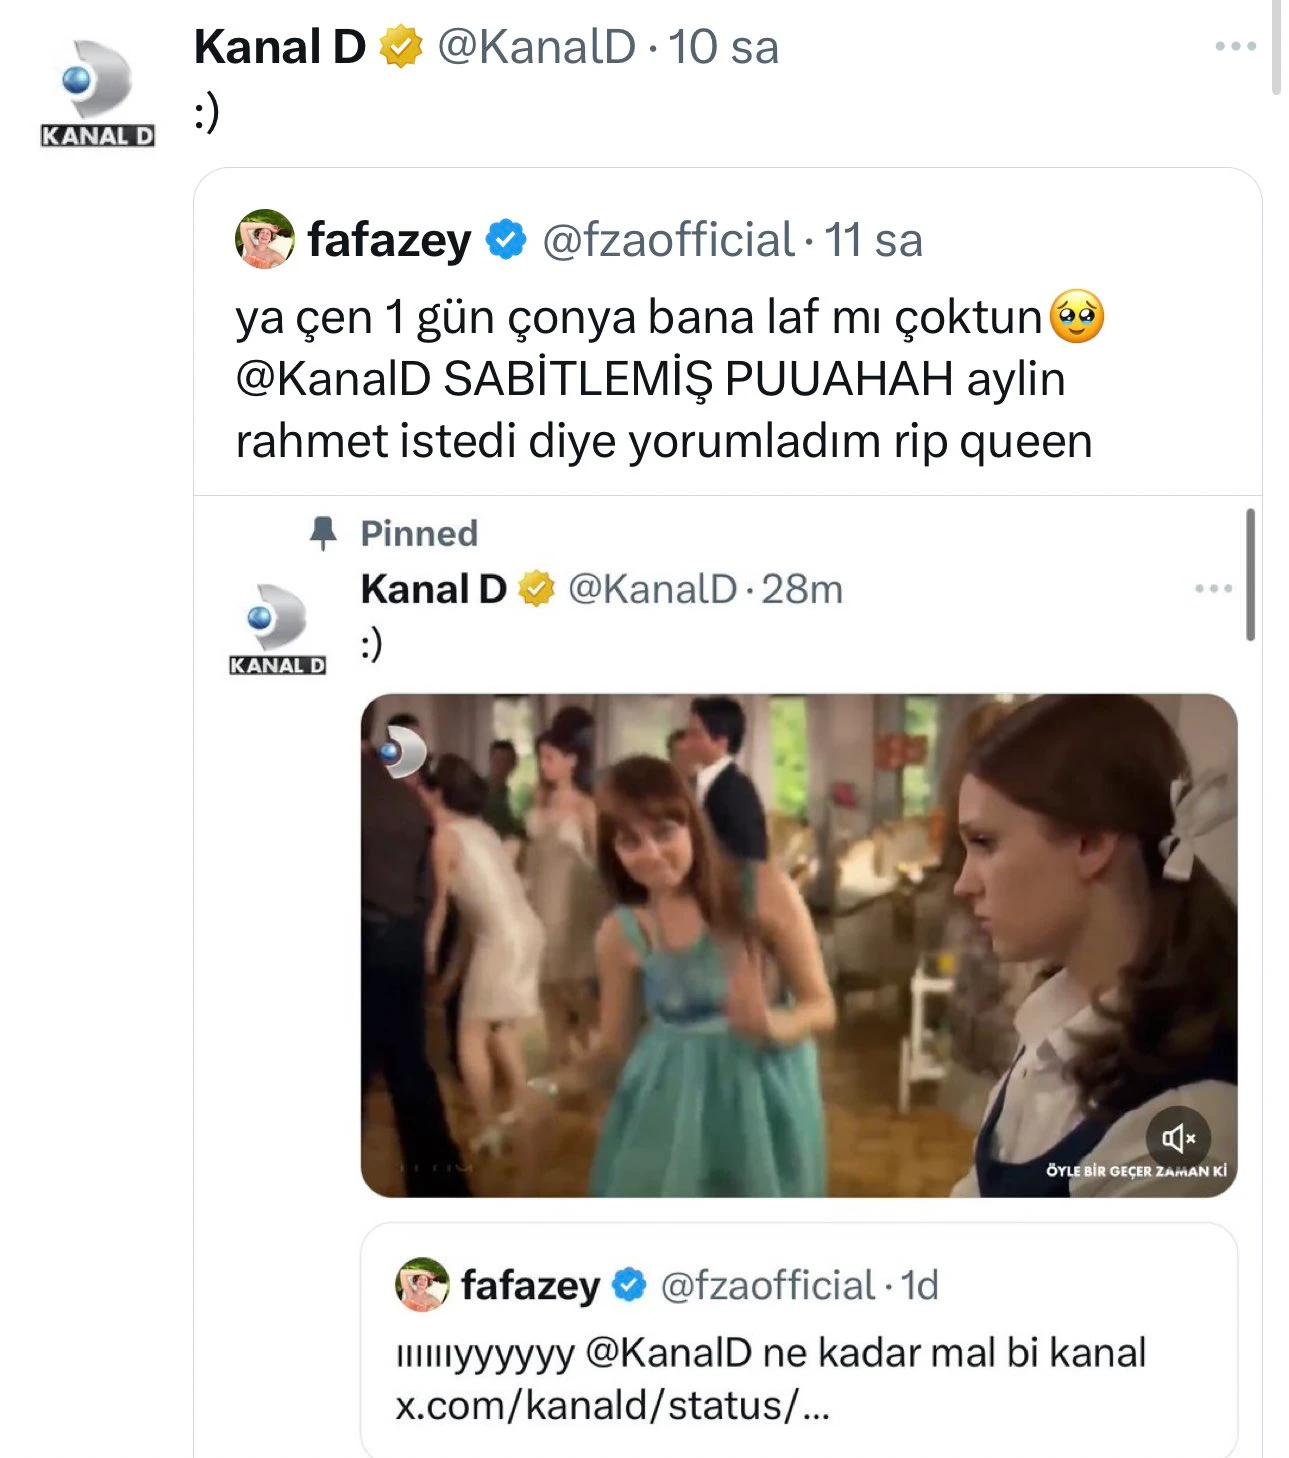1289x1458 pixels.
Task: Click fafazey's blue verified badge in quote
Action: click(506, 240)
